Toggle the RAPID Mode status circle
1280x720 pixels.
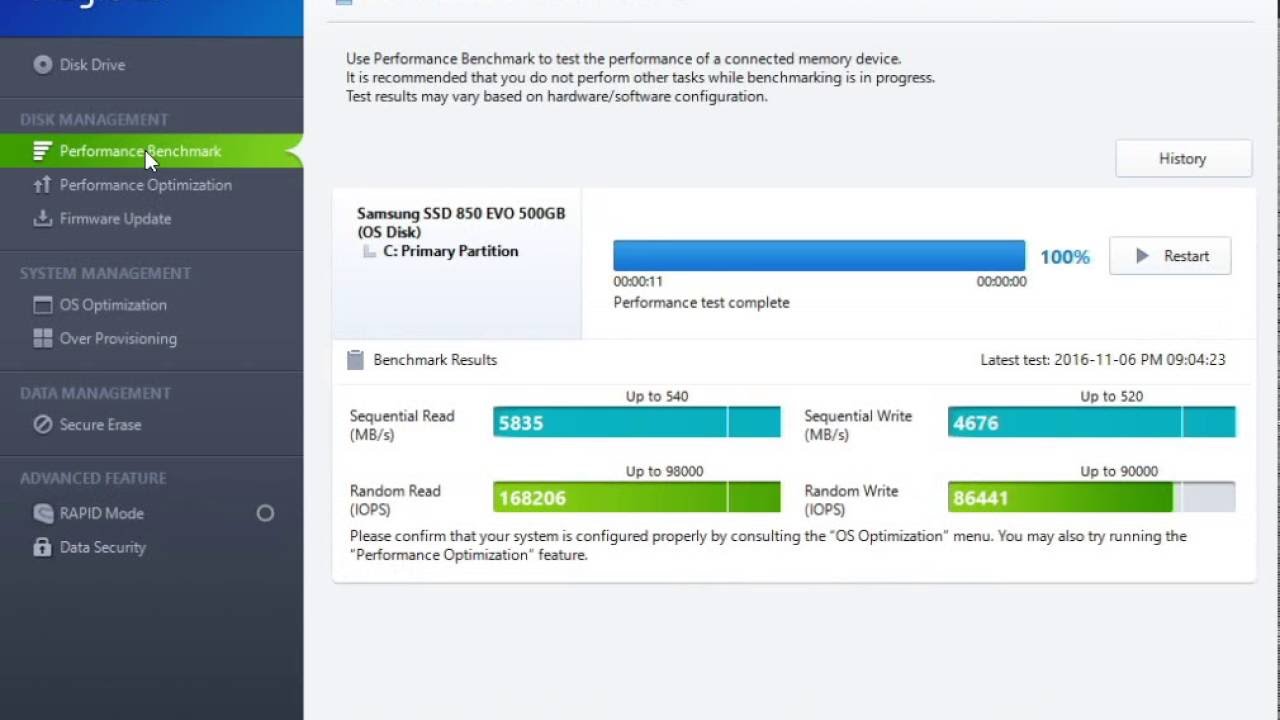click(x=265, y=513)
